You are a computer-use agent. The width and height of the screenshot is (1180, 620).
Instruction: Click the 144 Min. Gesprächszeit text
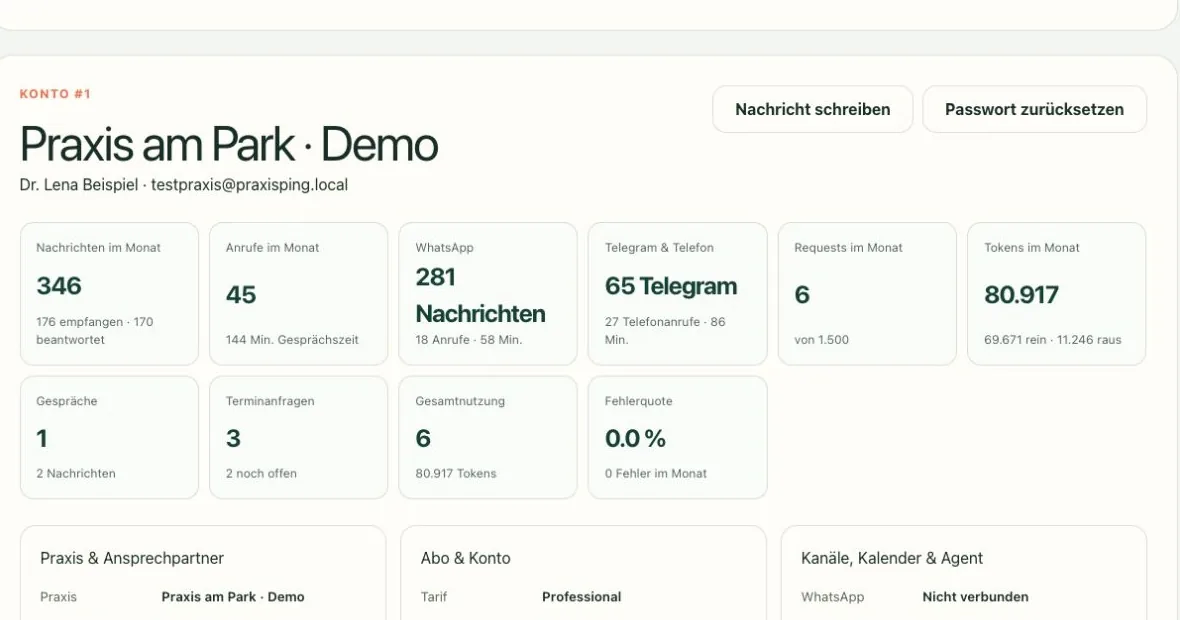tap(292, 340)
